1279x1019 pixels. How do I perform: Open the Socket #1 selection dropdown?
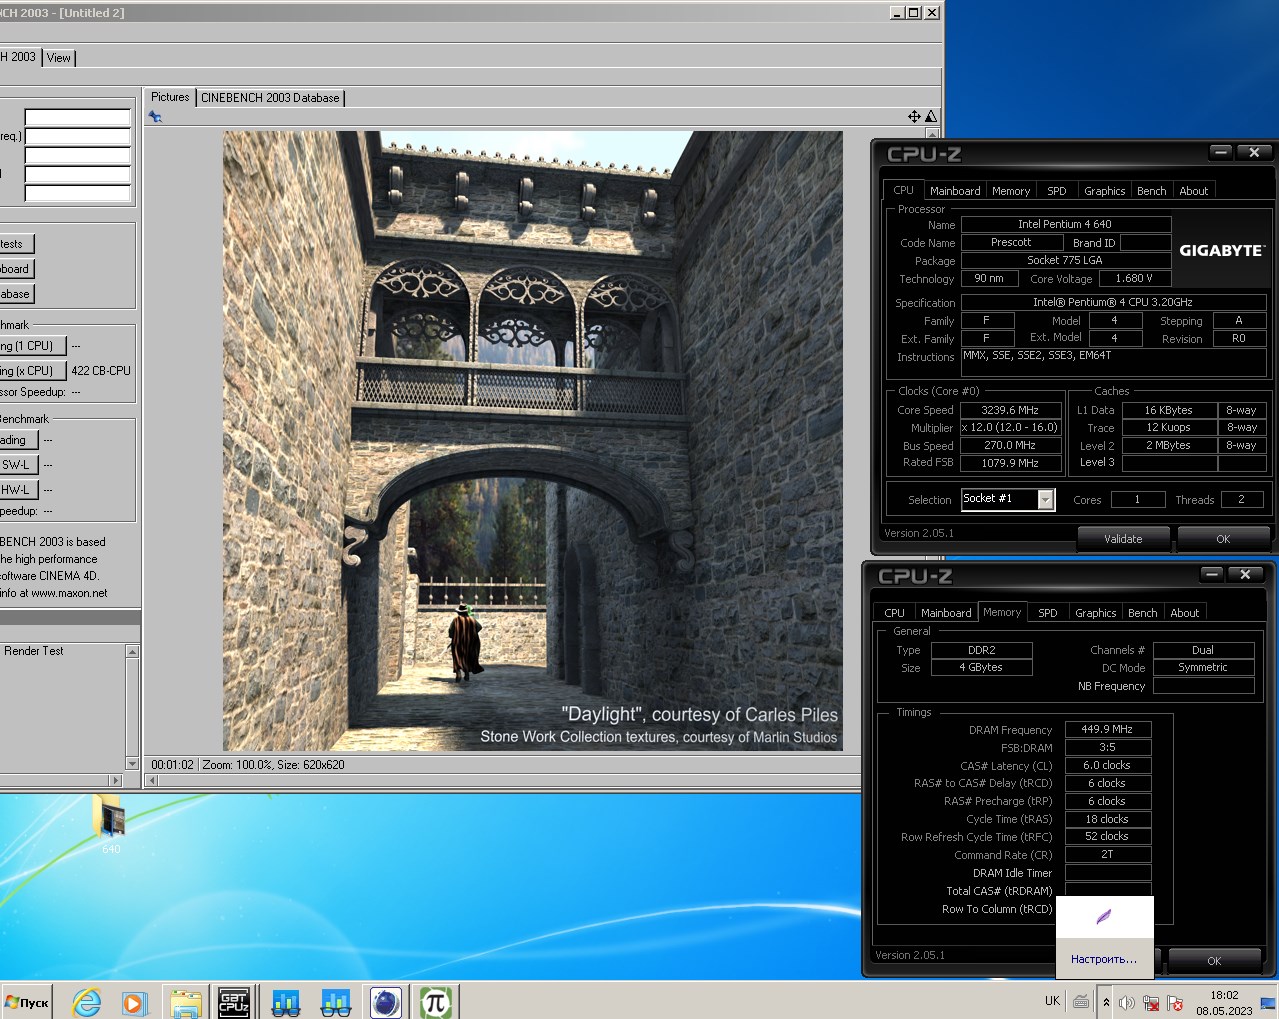1046,499
